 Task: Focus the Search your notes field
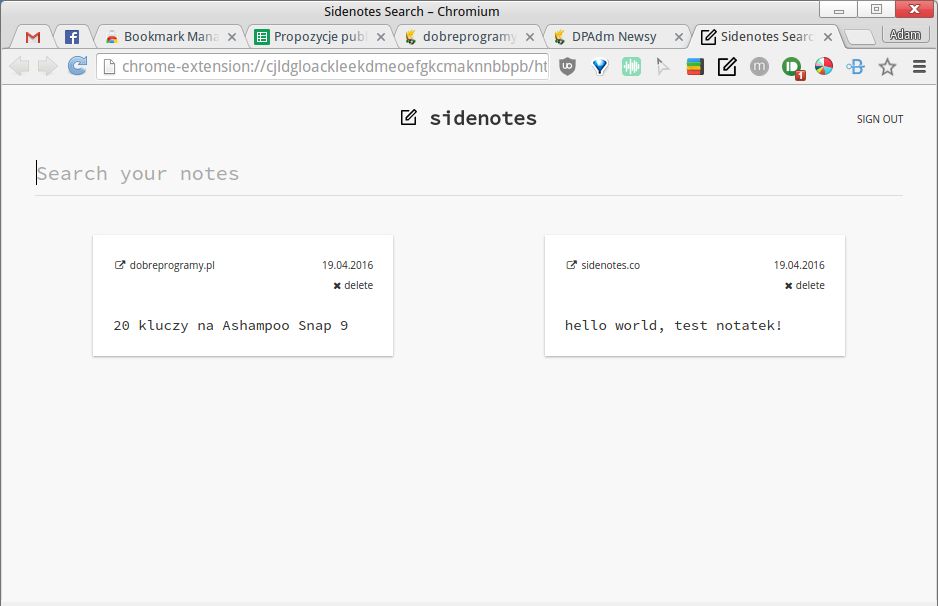point(469,173)
